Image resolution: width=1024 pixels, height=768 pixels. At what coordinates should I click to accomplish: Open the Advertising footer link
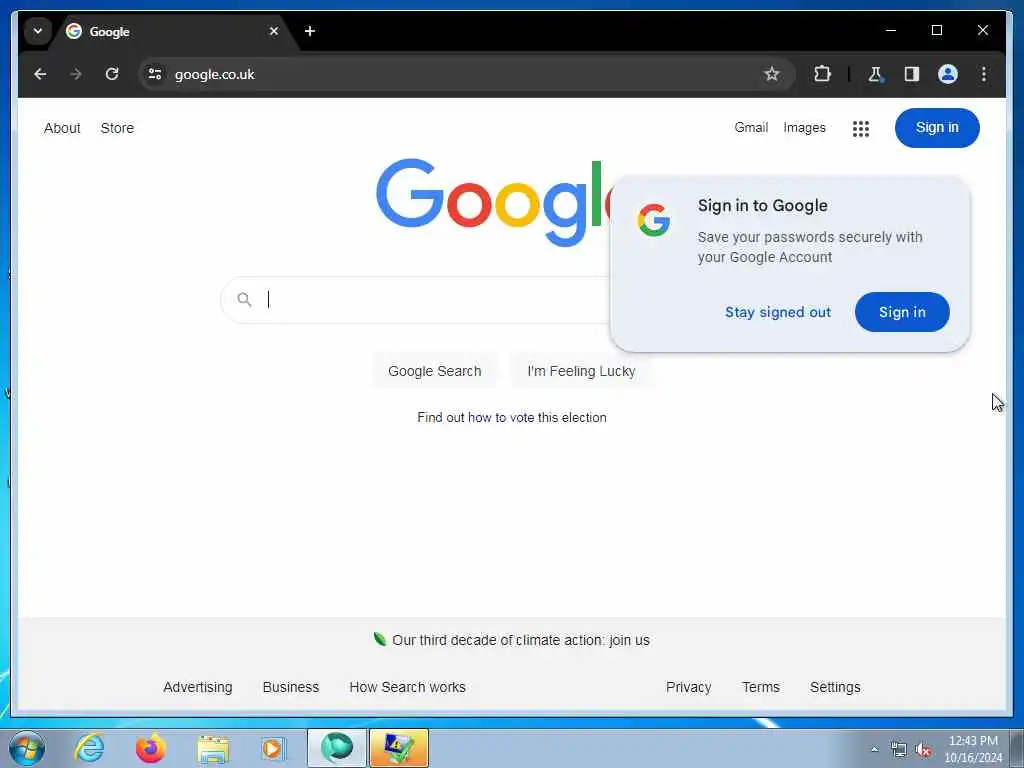[198, 687]
